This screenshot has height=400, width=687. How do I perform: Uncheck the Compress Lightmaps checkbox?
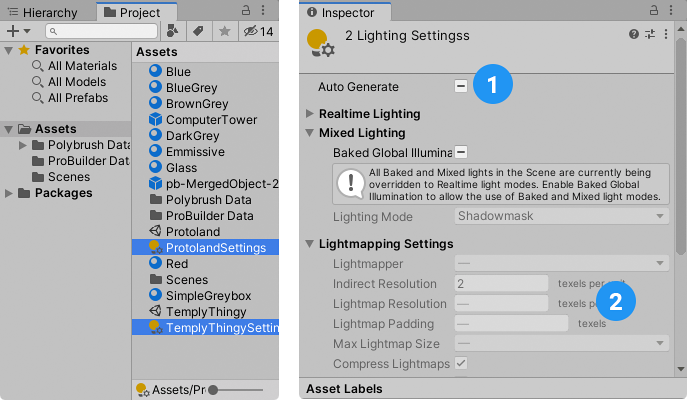(x=461, y=363)
